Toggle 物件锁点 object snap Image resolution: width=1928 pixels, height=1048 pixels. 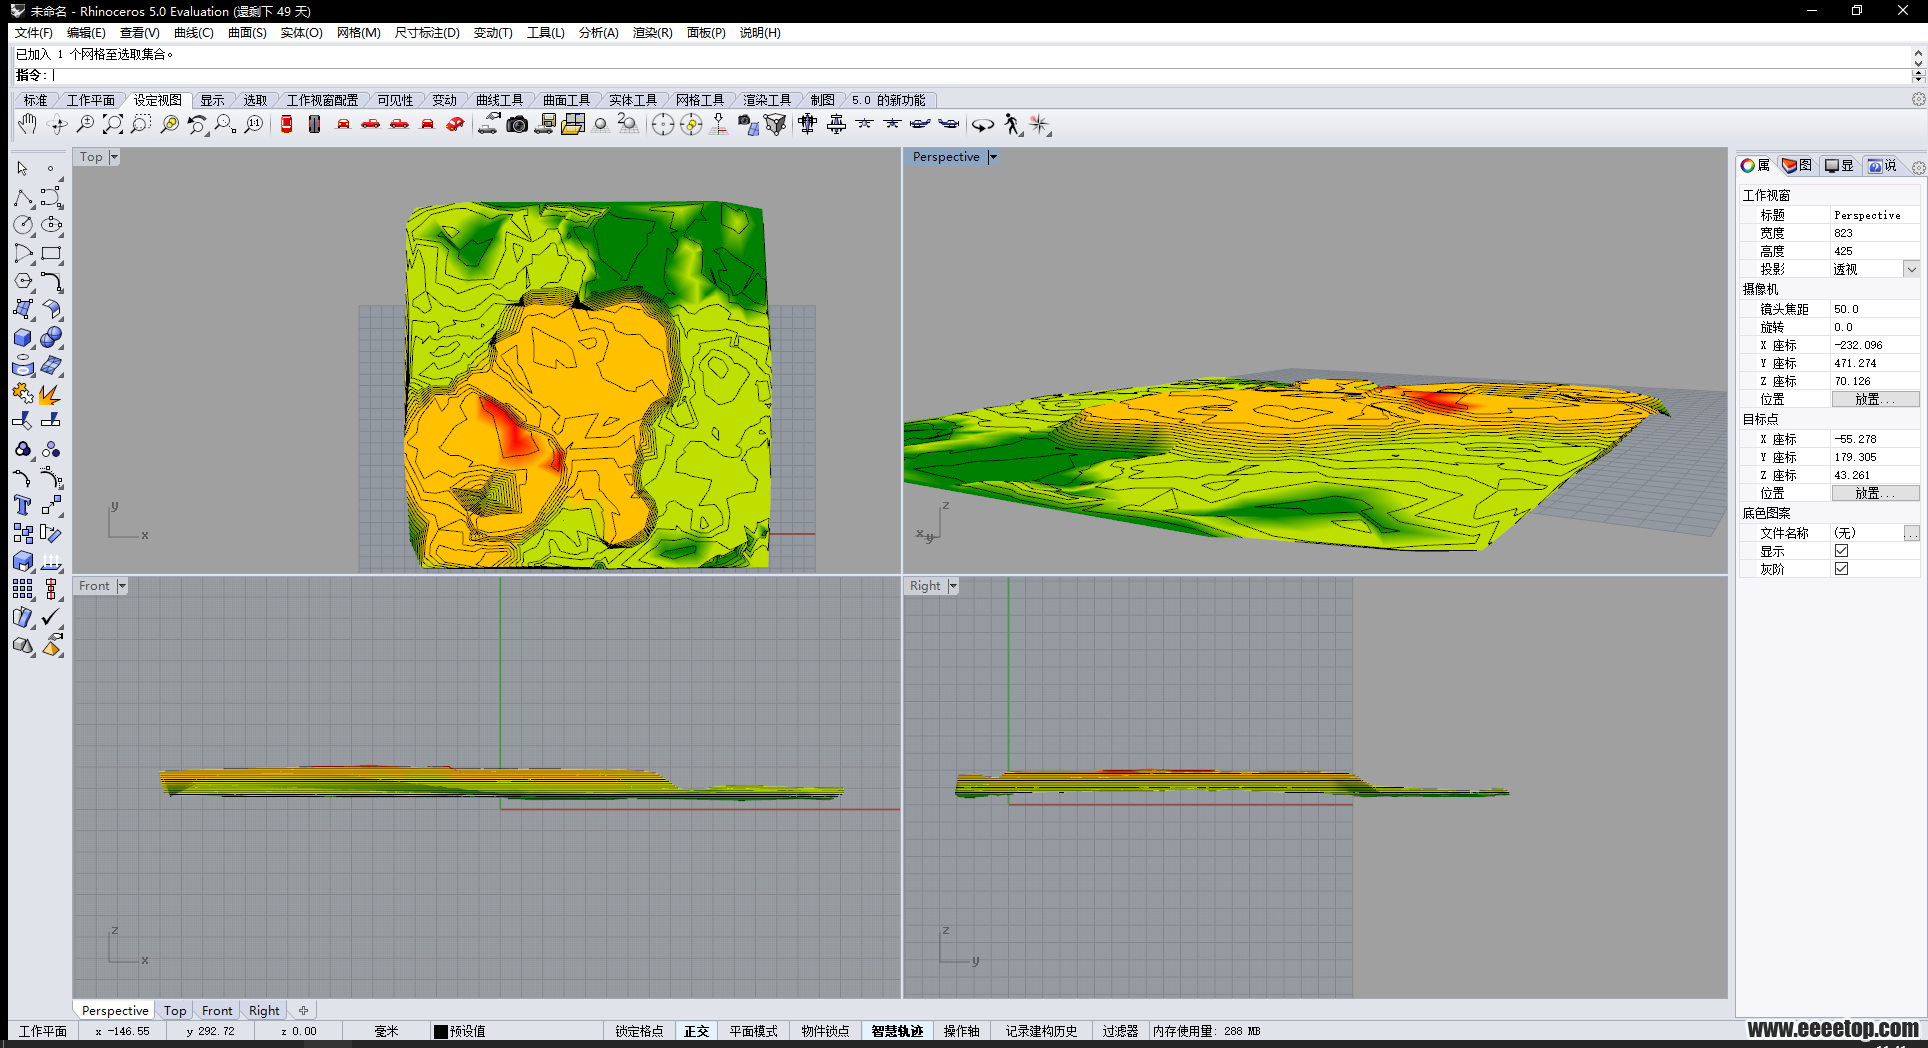(825, 1031)
